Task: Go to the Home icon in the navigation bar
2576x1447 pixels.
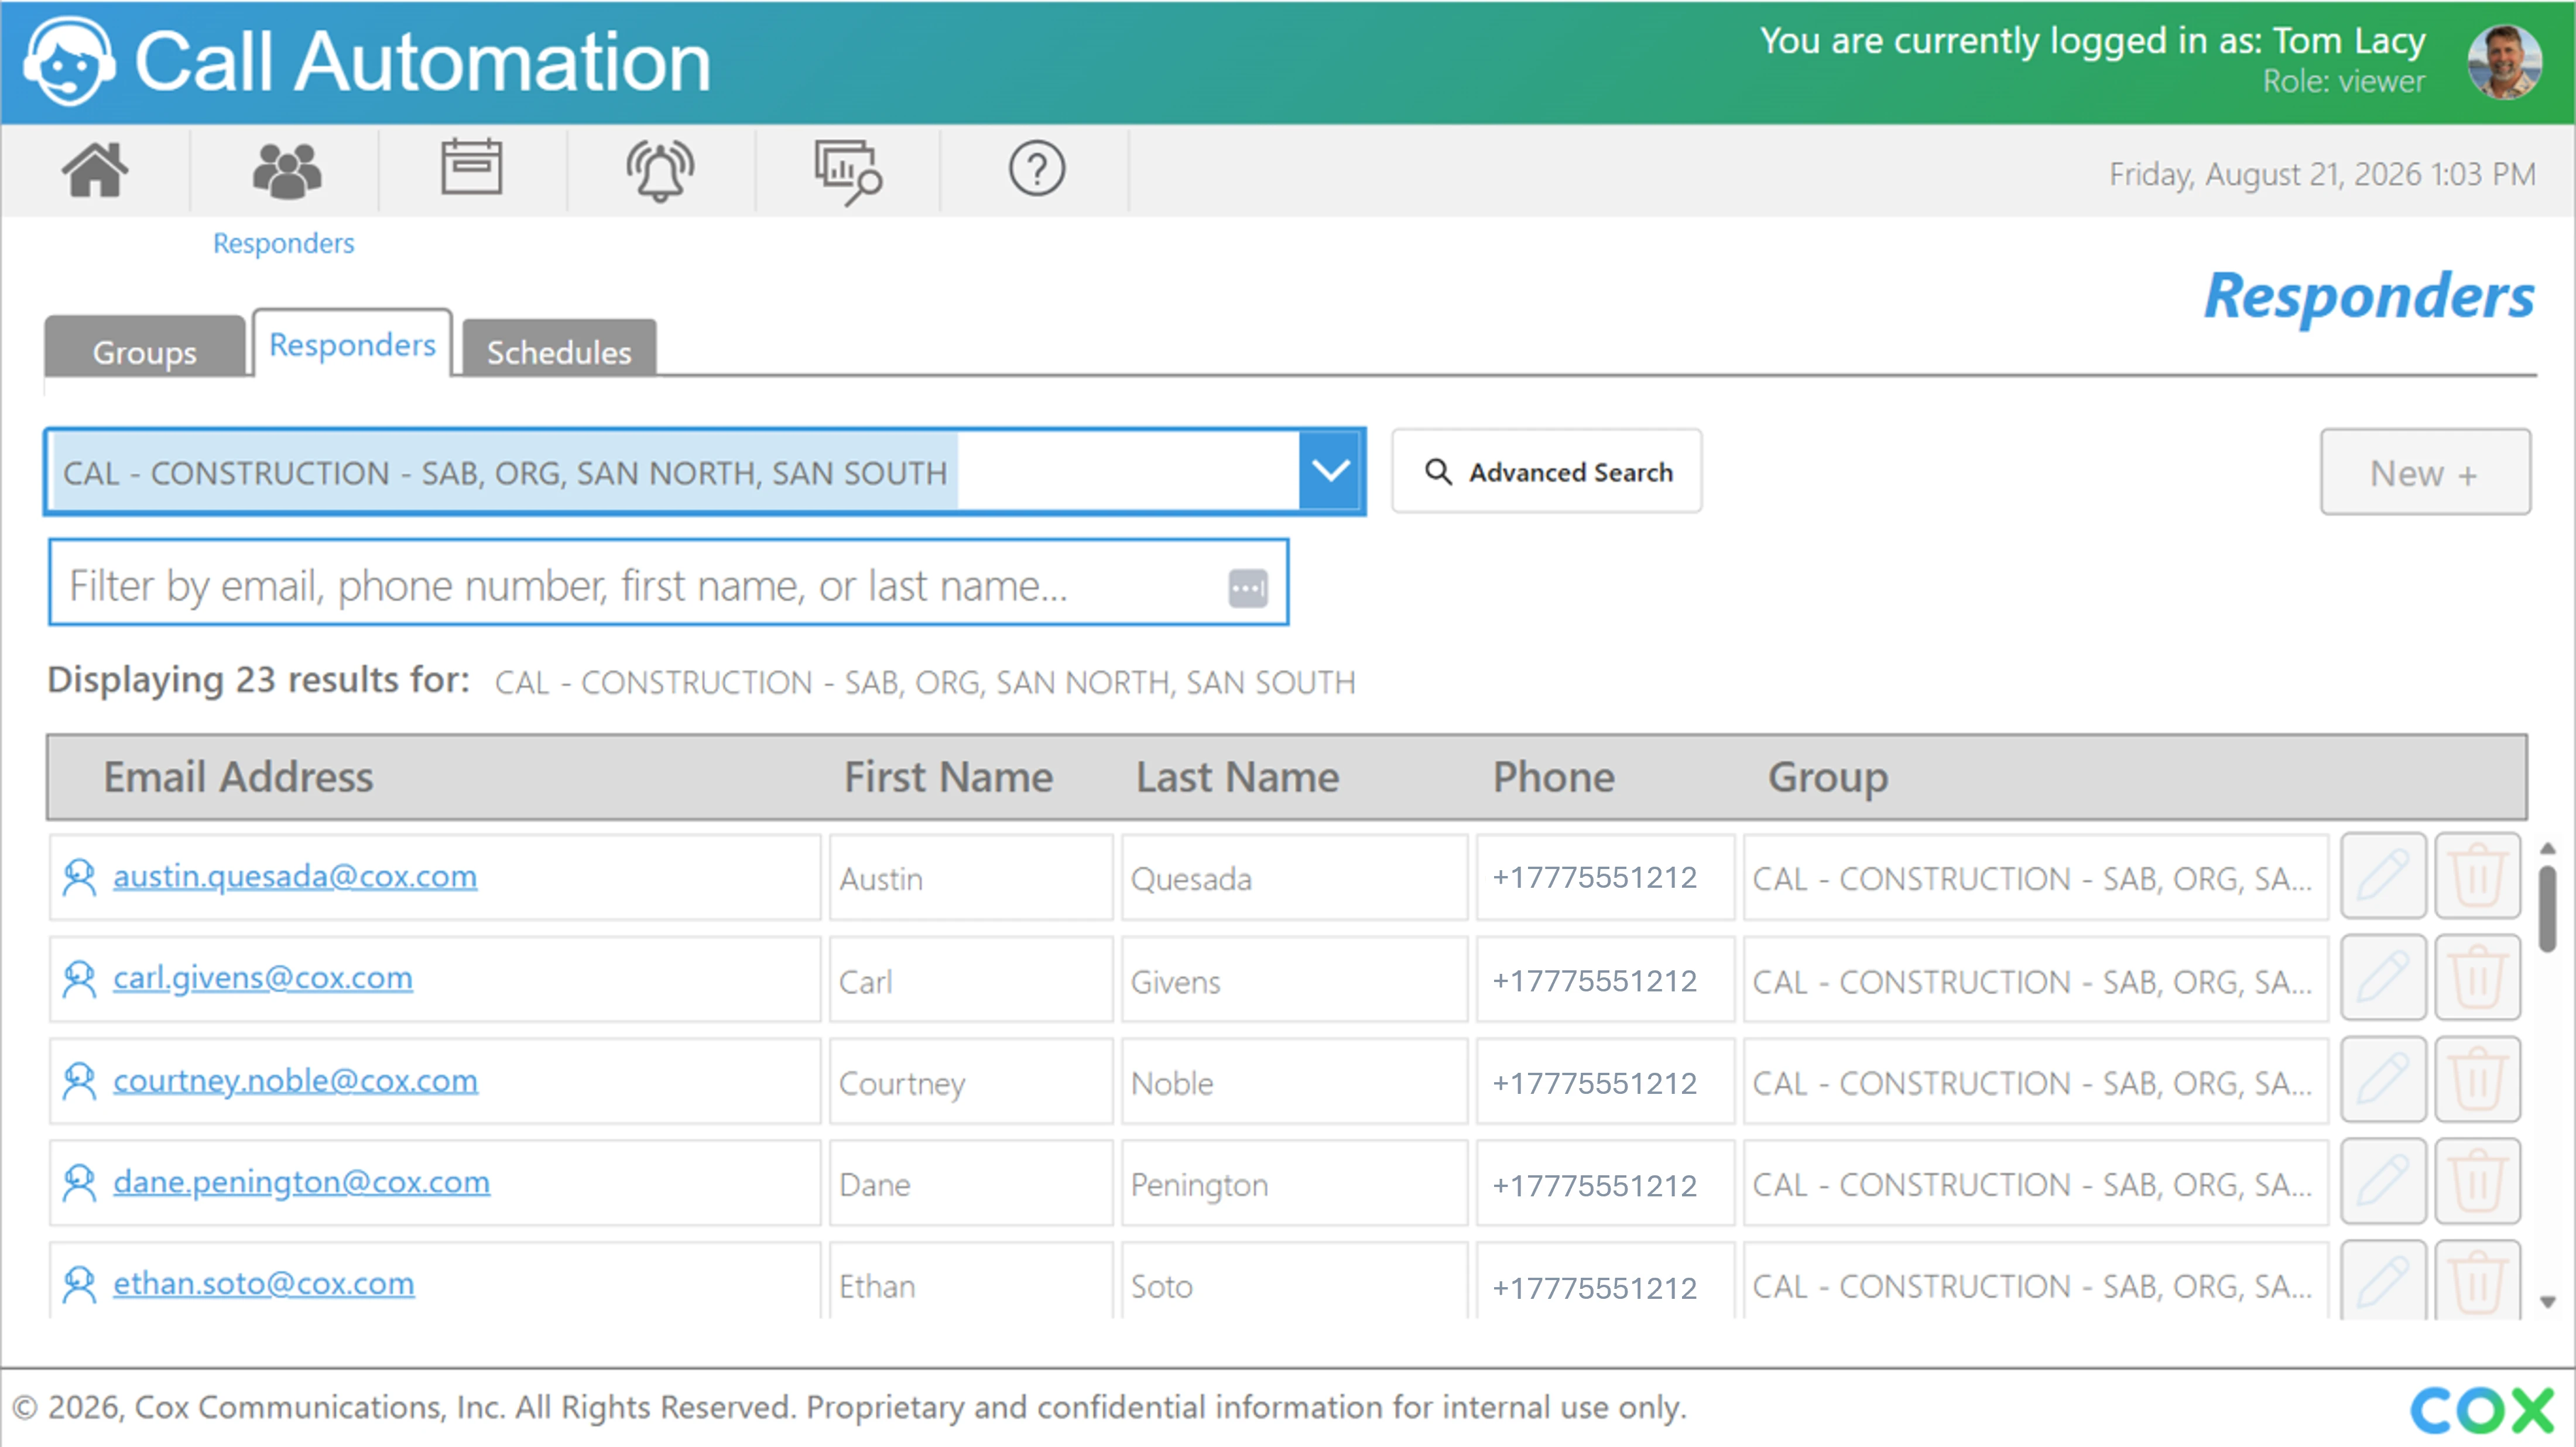Action: pos(95,170)
